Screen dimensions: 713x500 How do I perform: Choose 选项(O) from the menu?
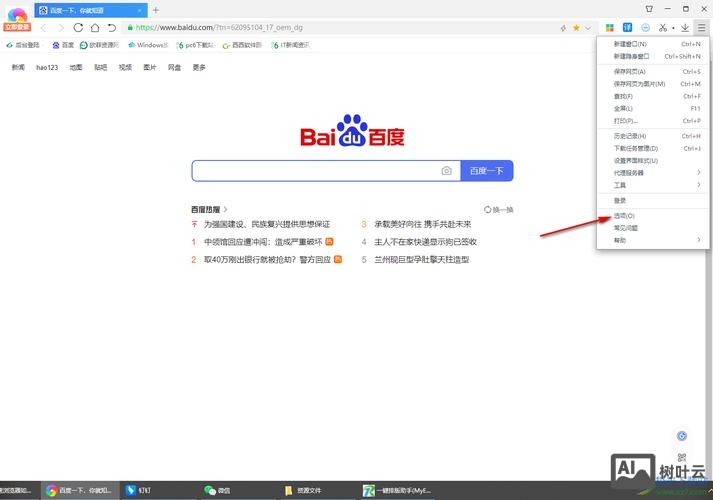click(x=653, y=215)
